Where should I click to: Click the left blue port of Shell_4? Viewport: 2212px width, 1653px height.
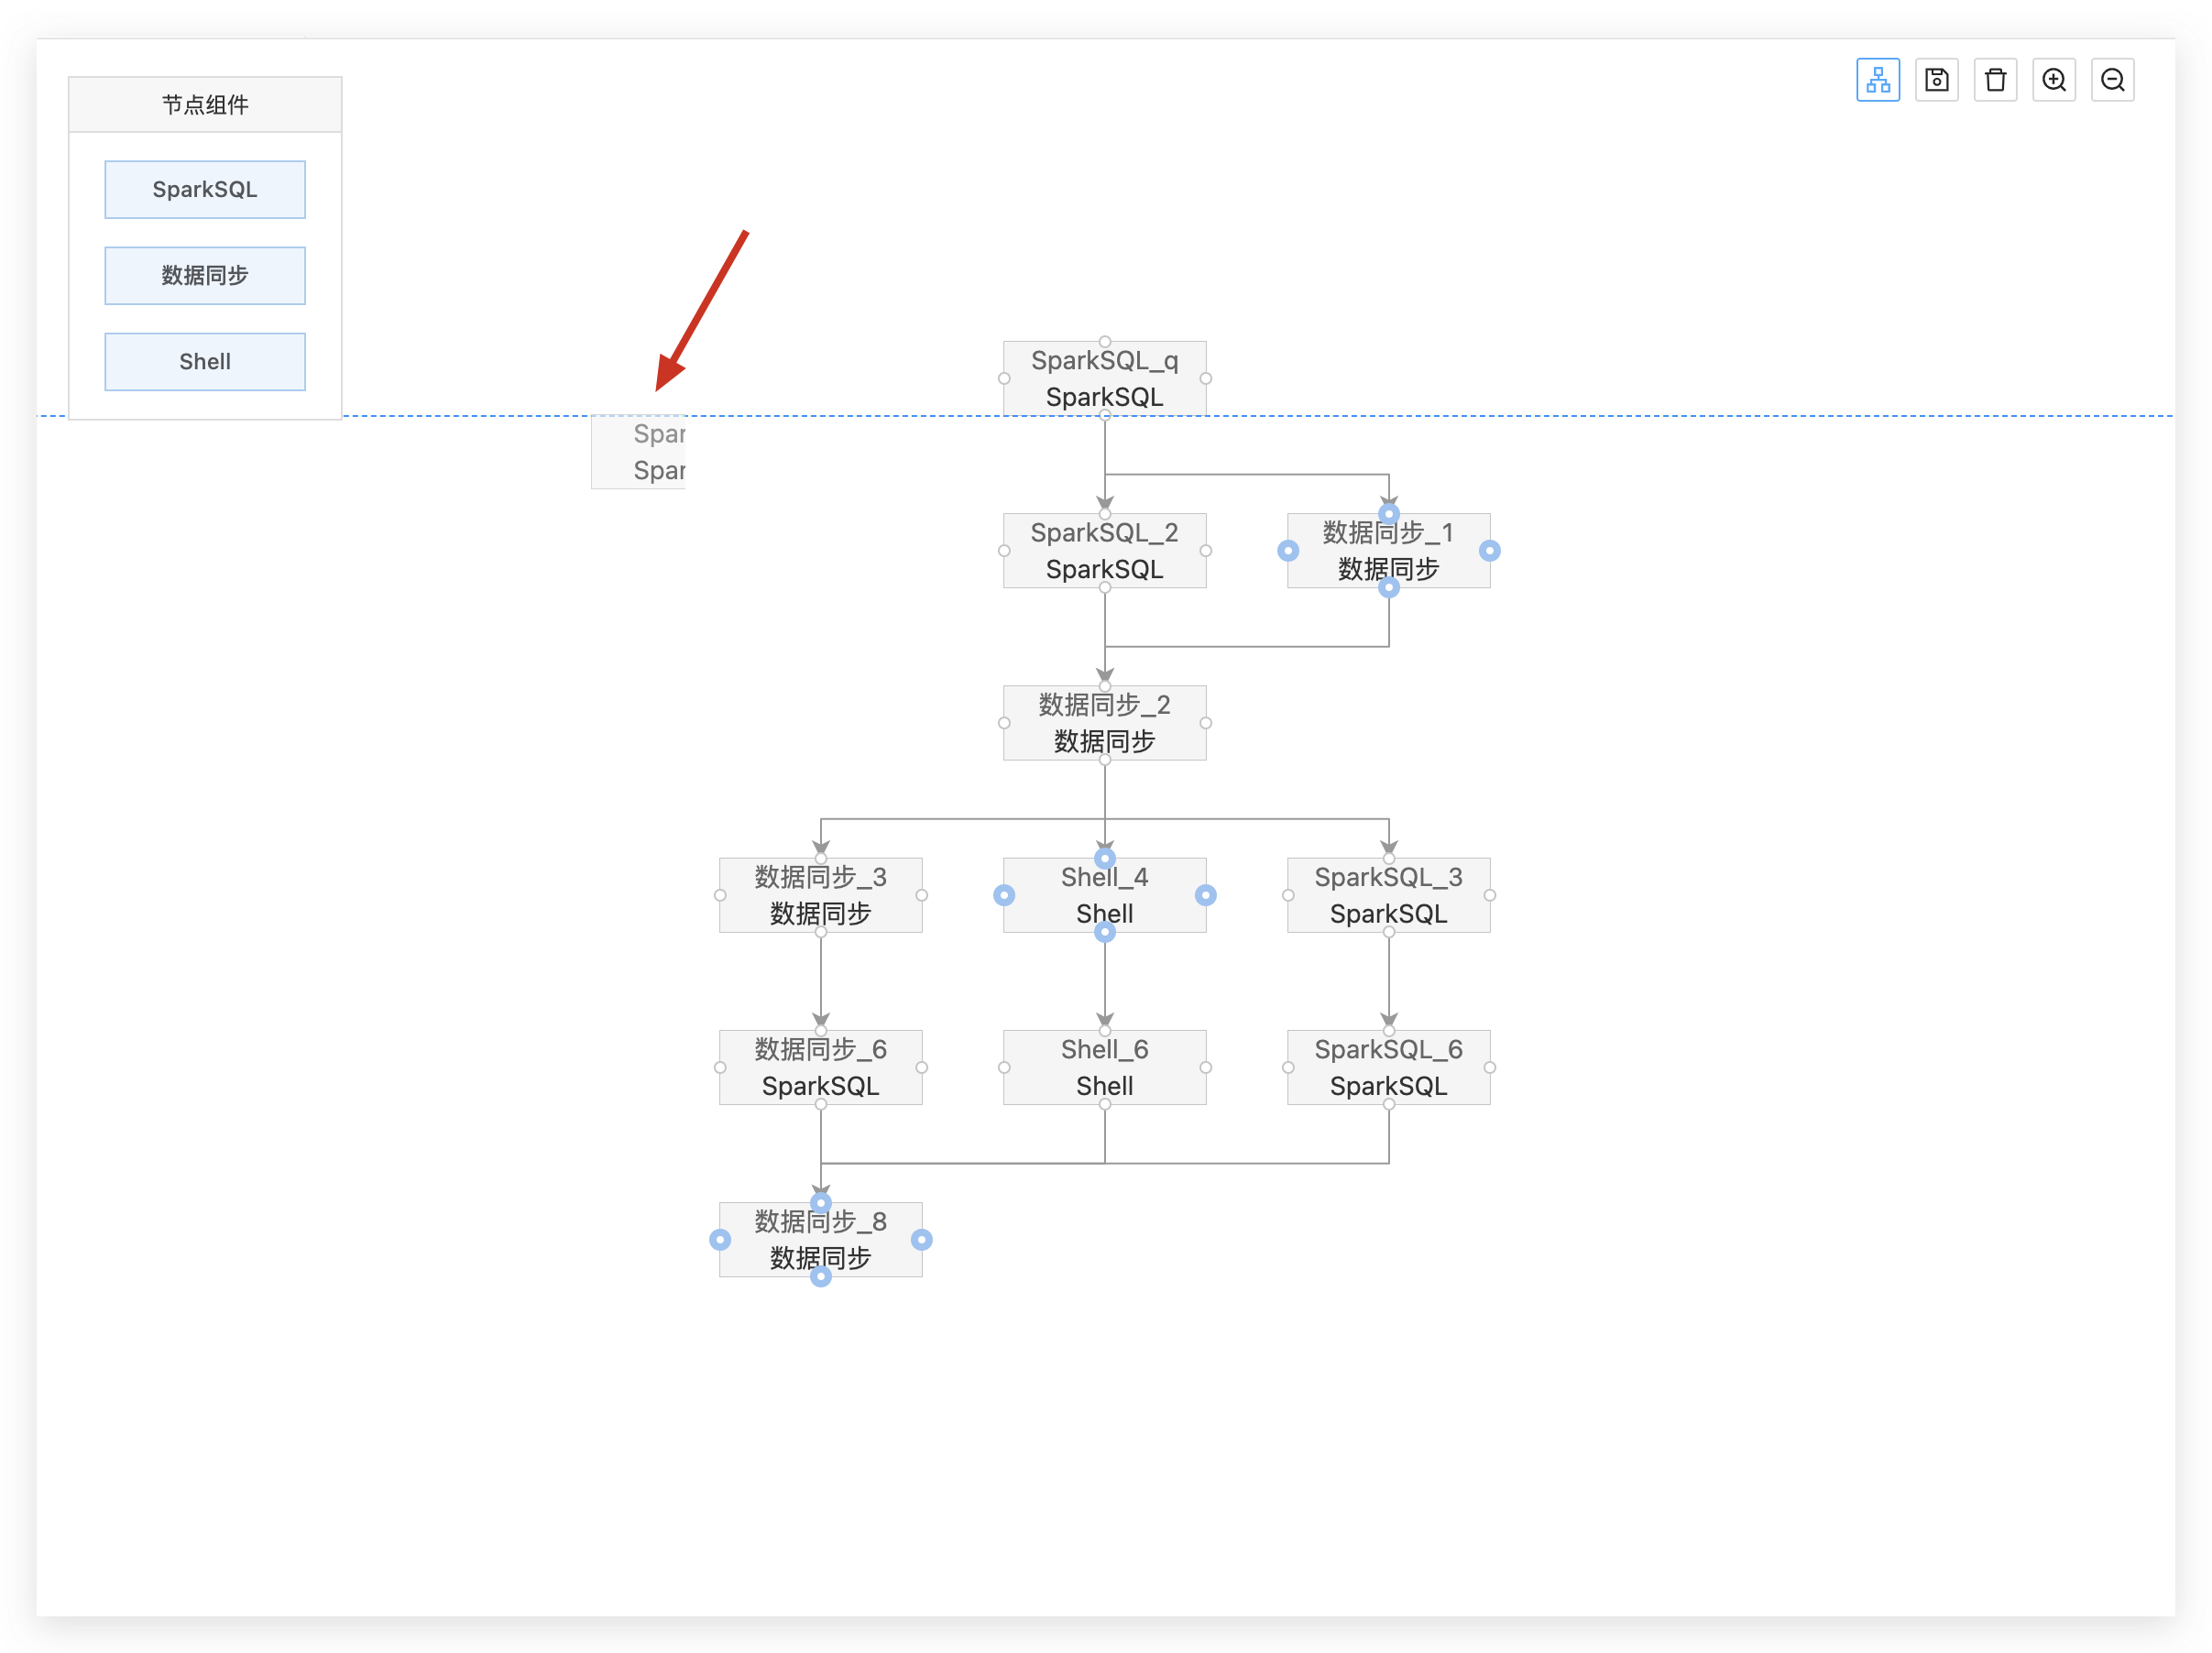[1004, 895]
